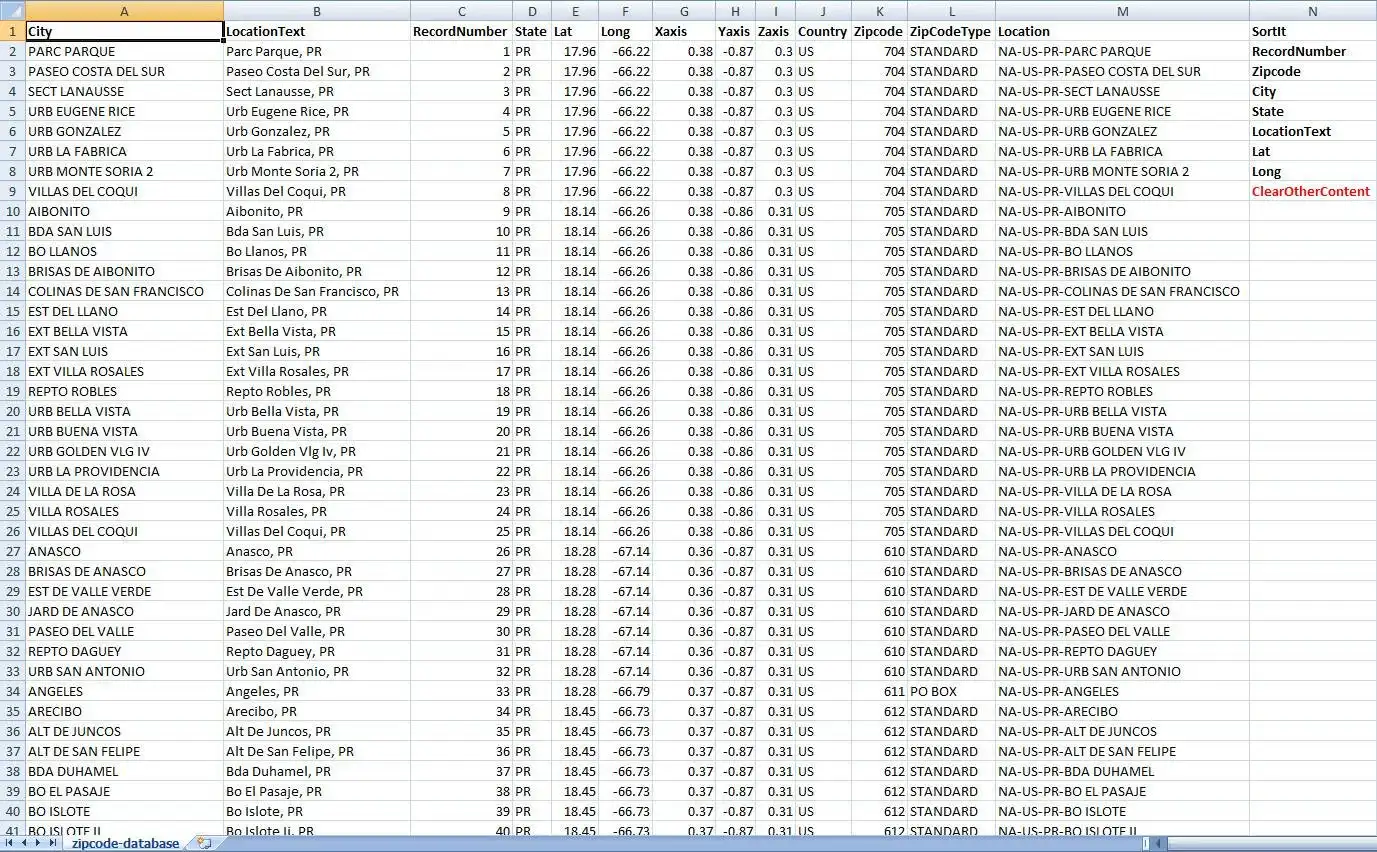1377x852 pixels.
Task: Click the LocationText option in column N
Action: (1313, 132)
